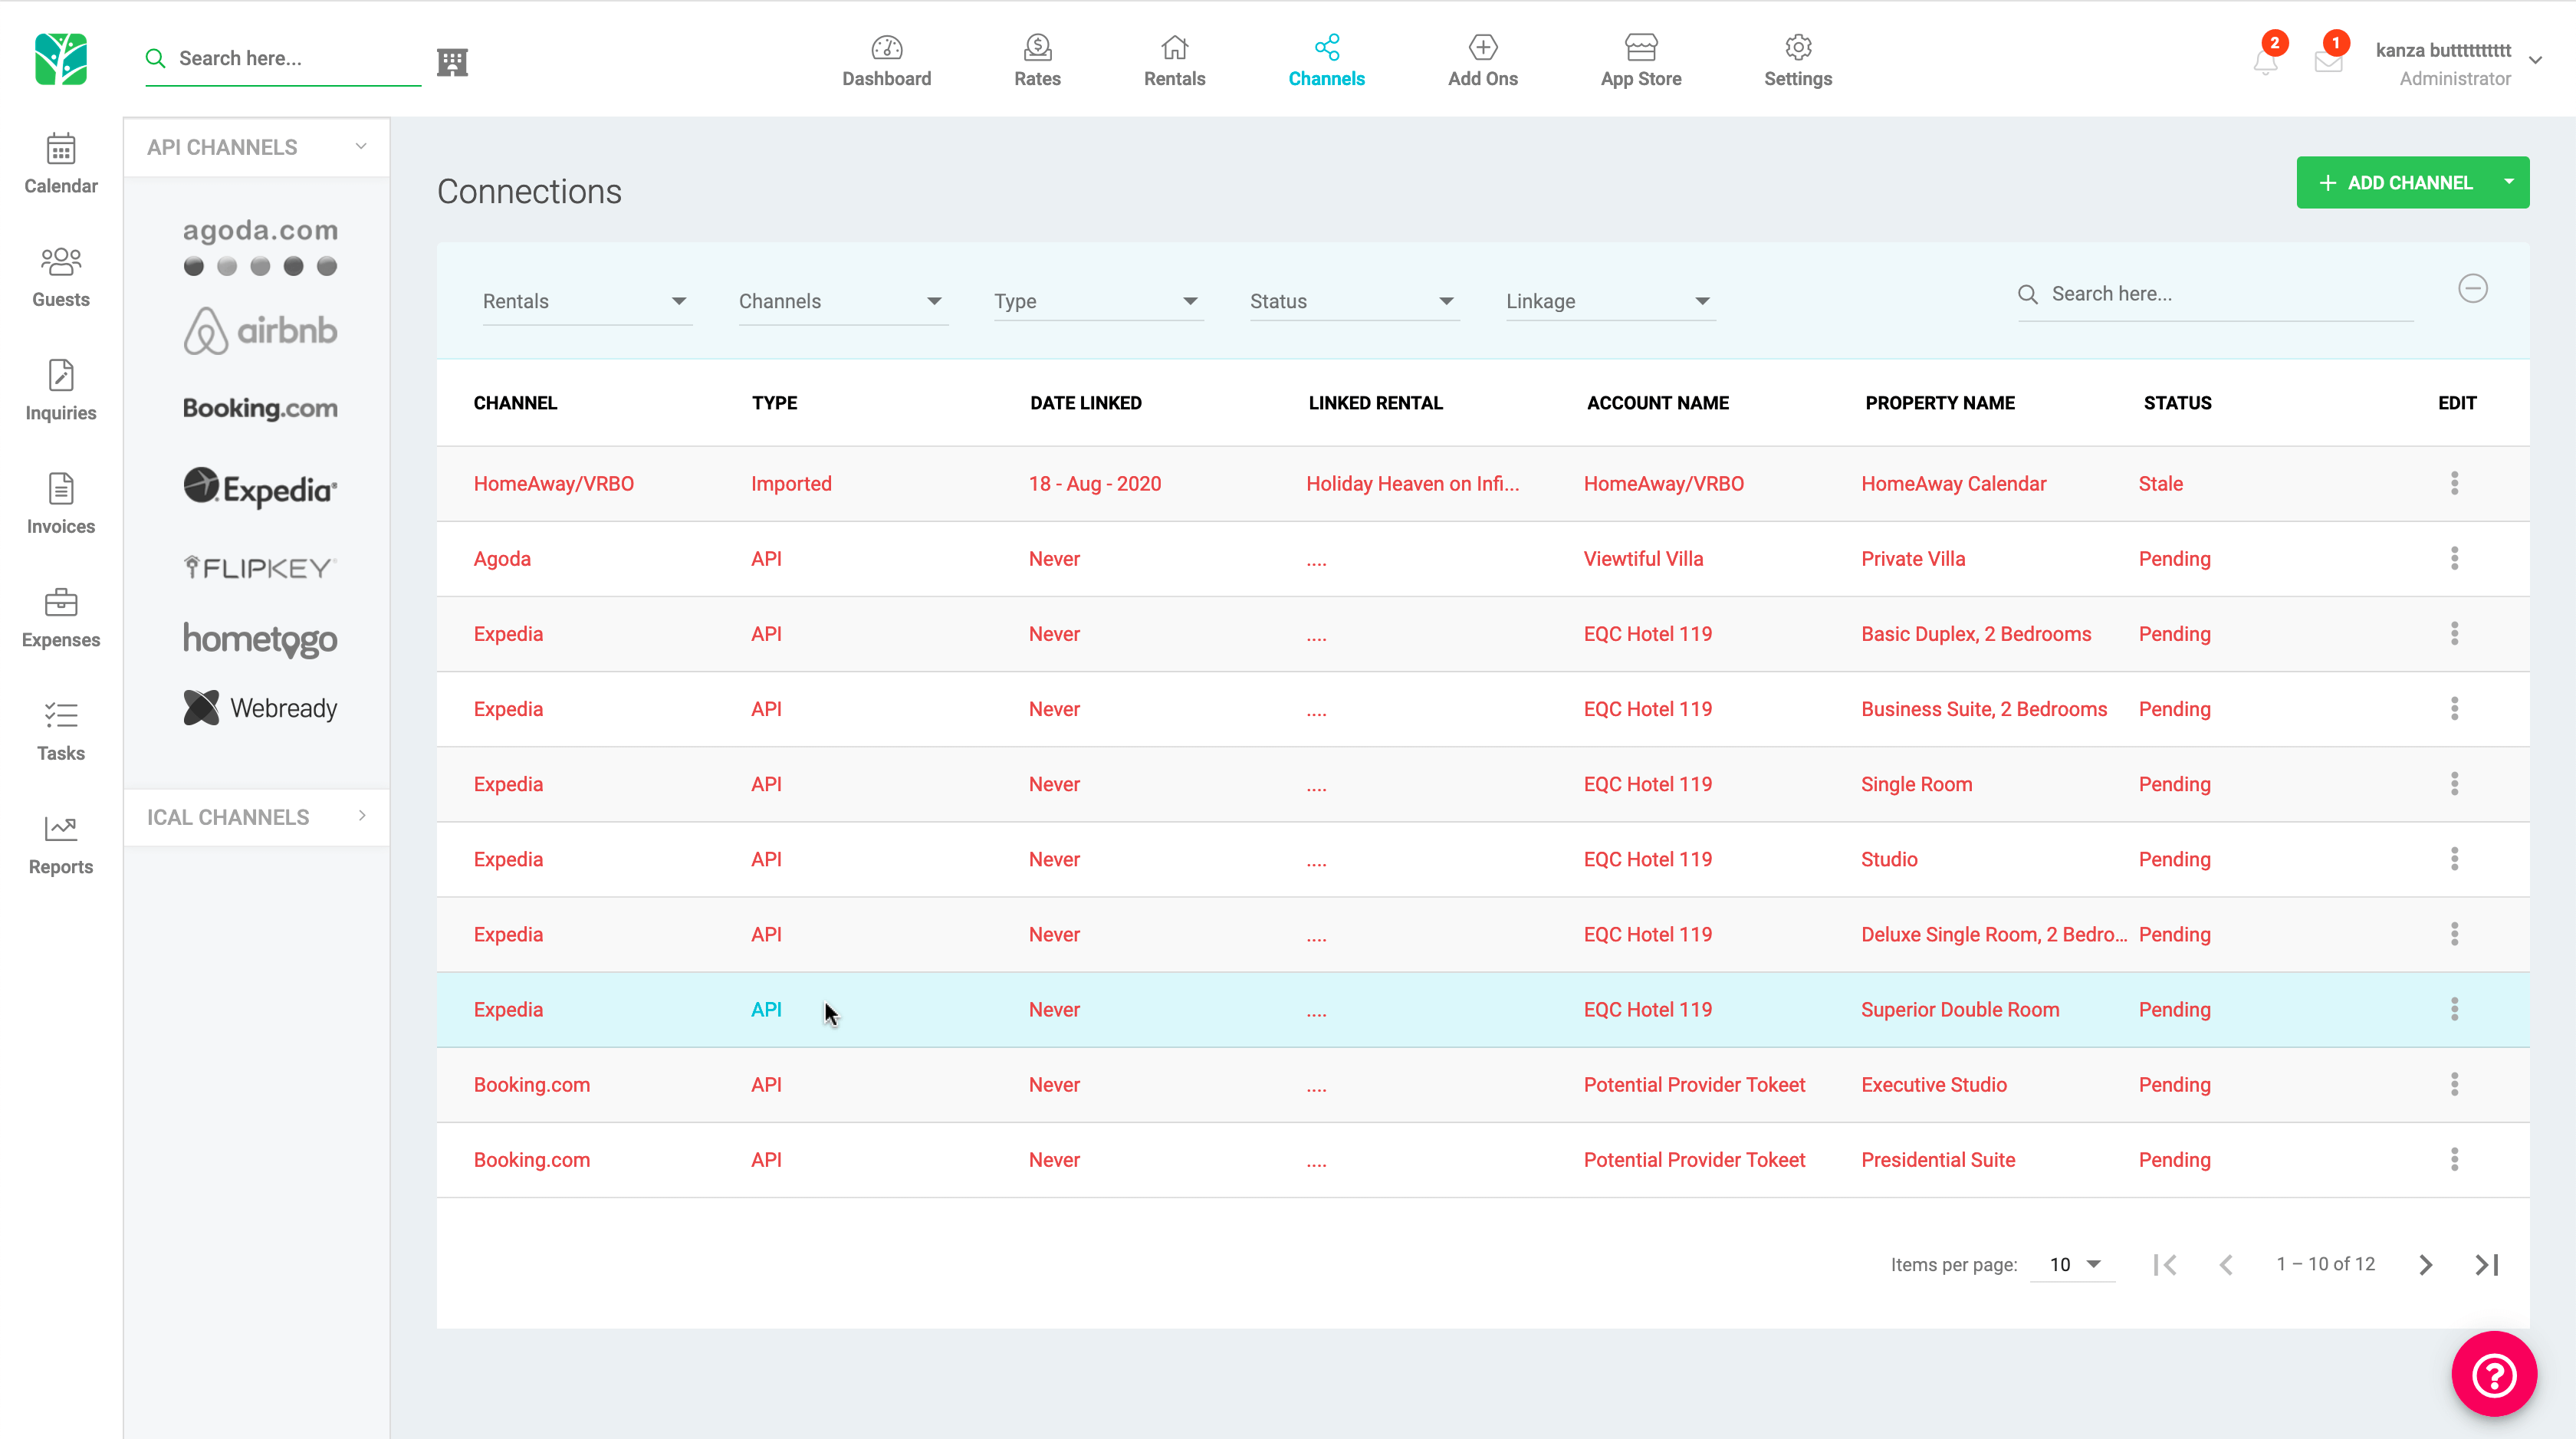Image resolution: width=2576 pixels, height=1439 pixels.
Task: Open Expenses from the left sidebar
Action: (x=61, y=618)
